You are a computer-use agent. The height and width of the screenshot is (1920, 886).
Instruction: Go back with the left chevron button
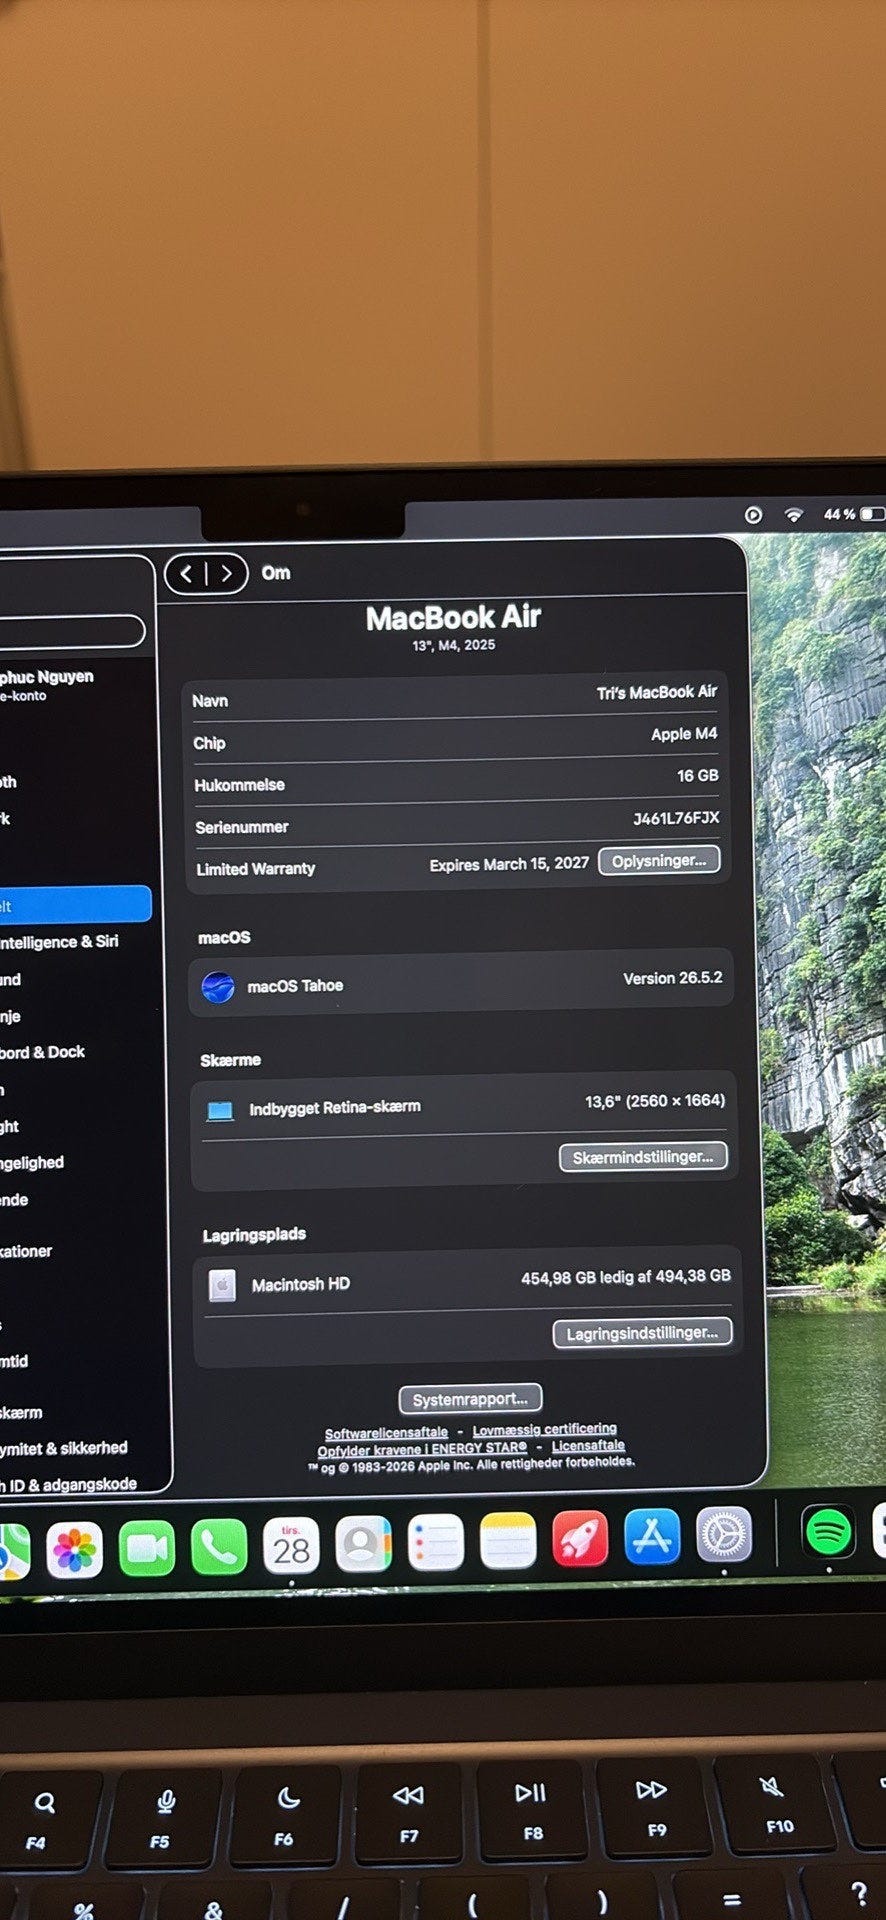(187, 574)
